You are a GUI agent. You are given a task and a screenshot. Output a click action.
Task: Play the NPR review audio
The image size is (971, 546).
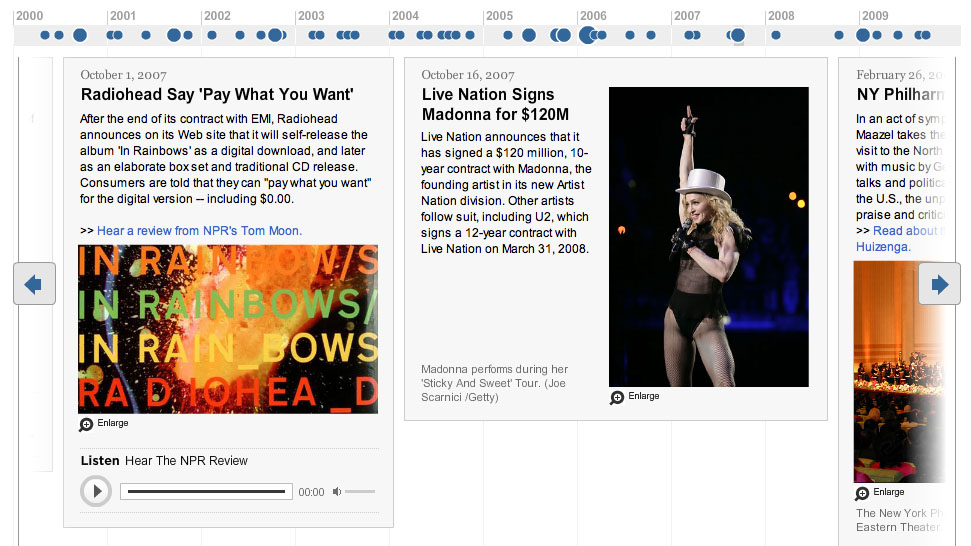[x=96, y=491]
